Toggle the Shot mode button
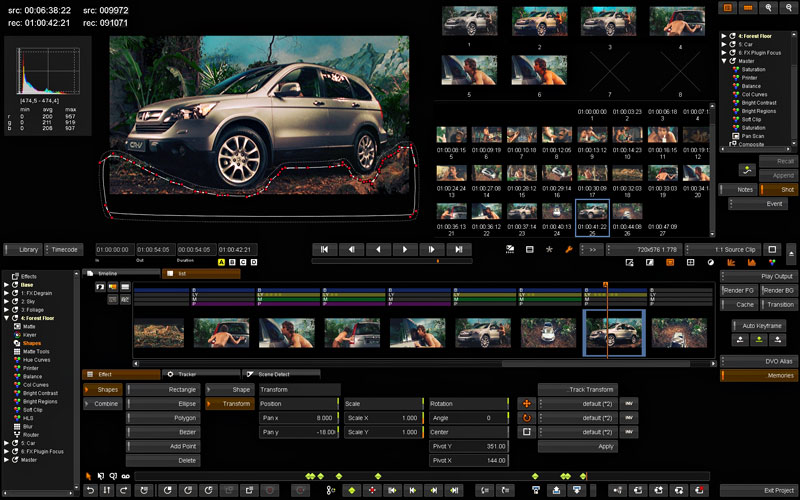 [779, 189]
